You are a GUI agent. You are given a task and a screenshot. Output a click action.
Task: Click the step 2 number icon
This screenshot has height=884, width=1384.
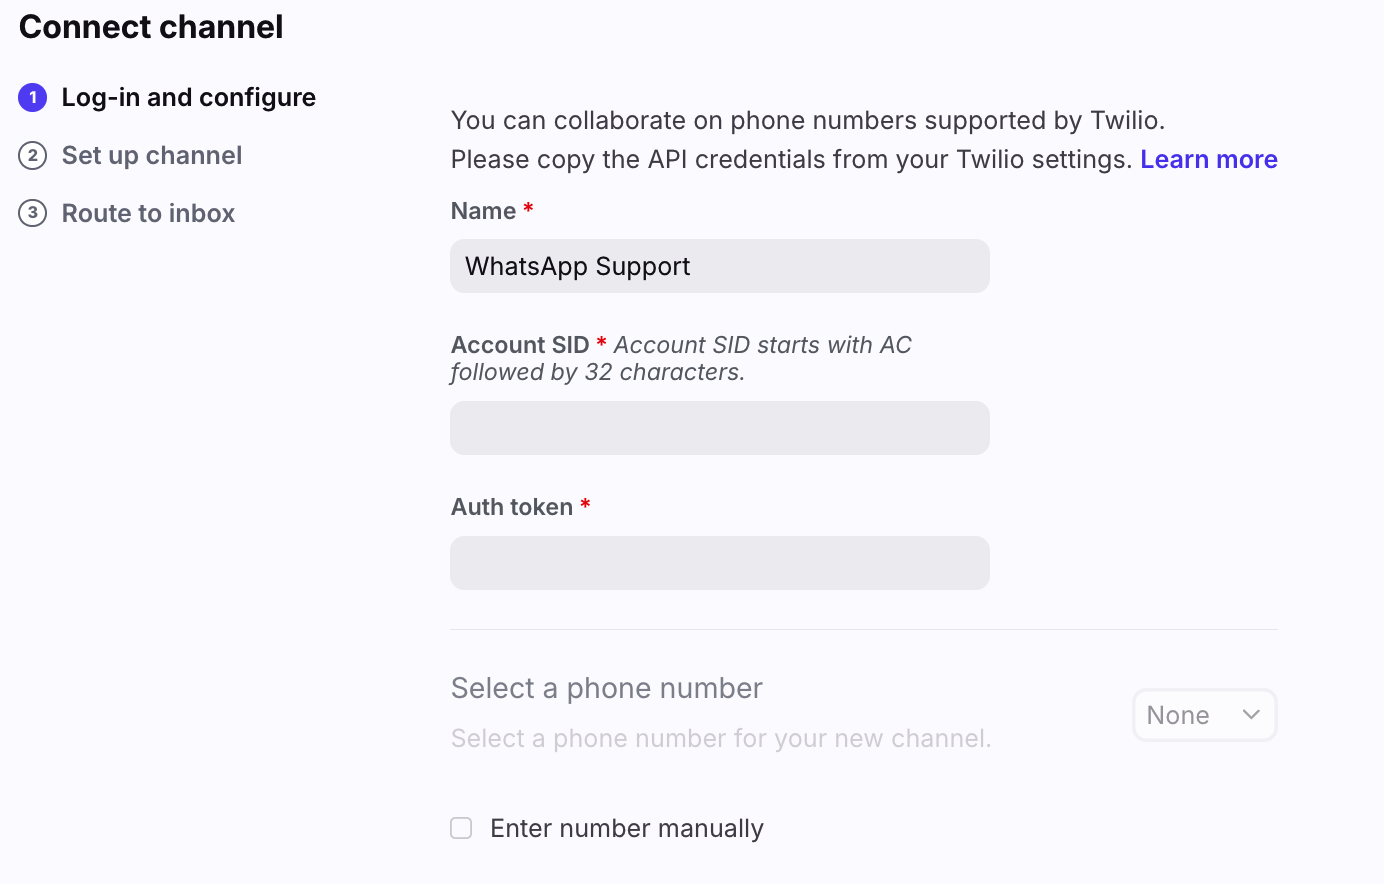33,155
